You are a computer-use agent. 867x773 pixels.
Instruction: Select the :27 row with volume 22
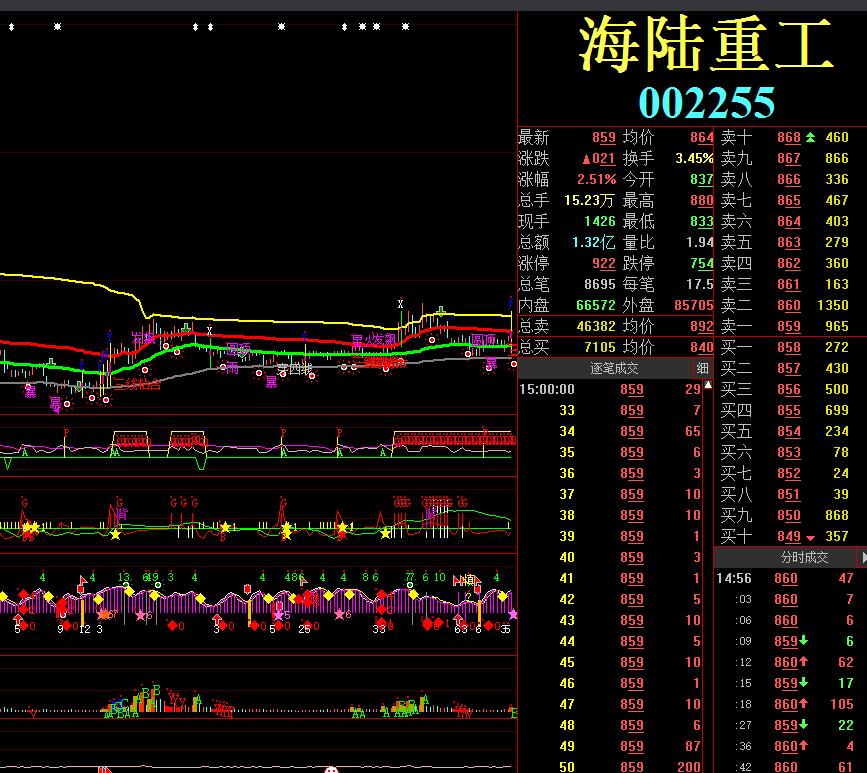(791, 725)
